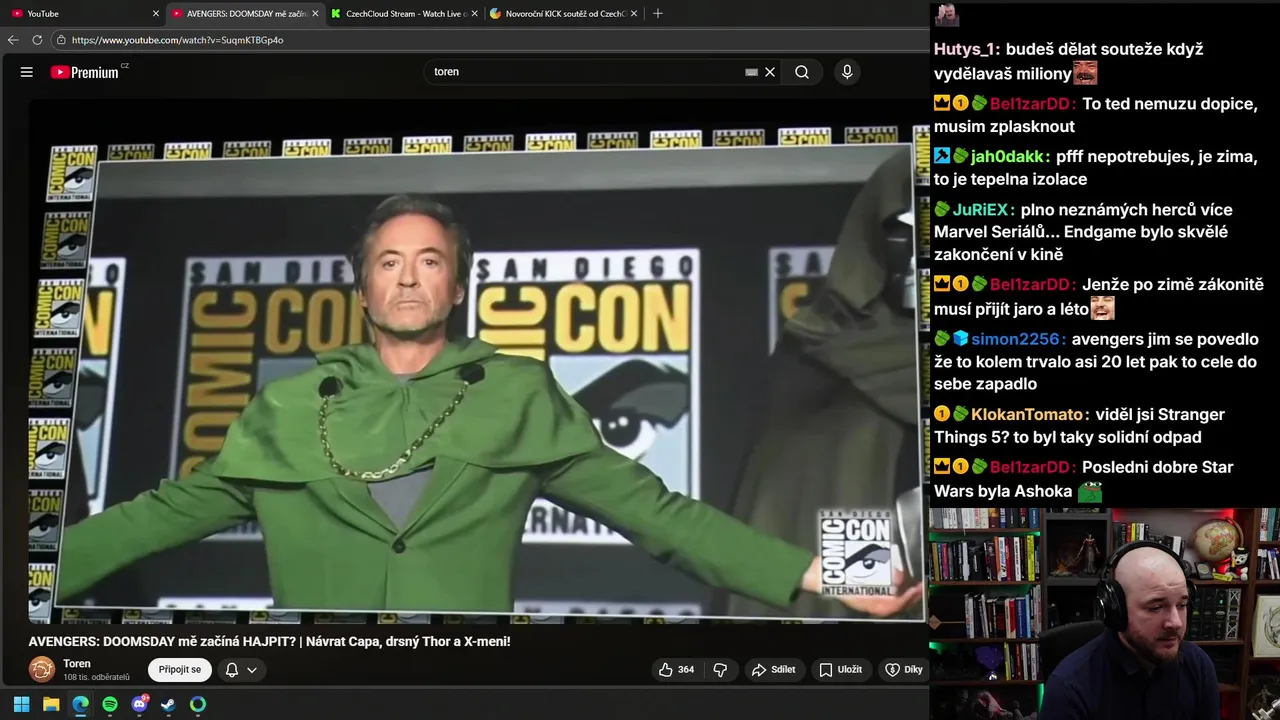This screenshot has width=1280, height=720.
Task: Close the first YouTube tab
Action: 156,14
